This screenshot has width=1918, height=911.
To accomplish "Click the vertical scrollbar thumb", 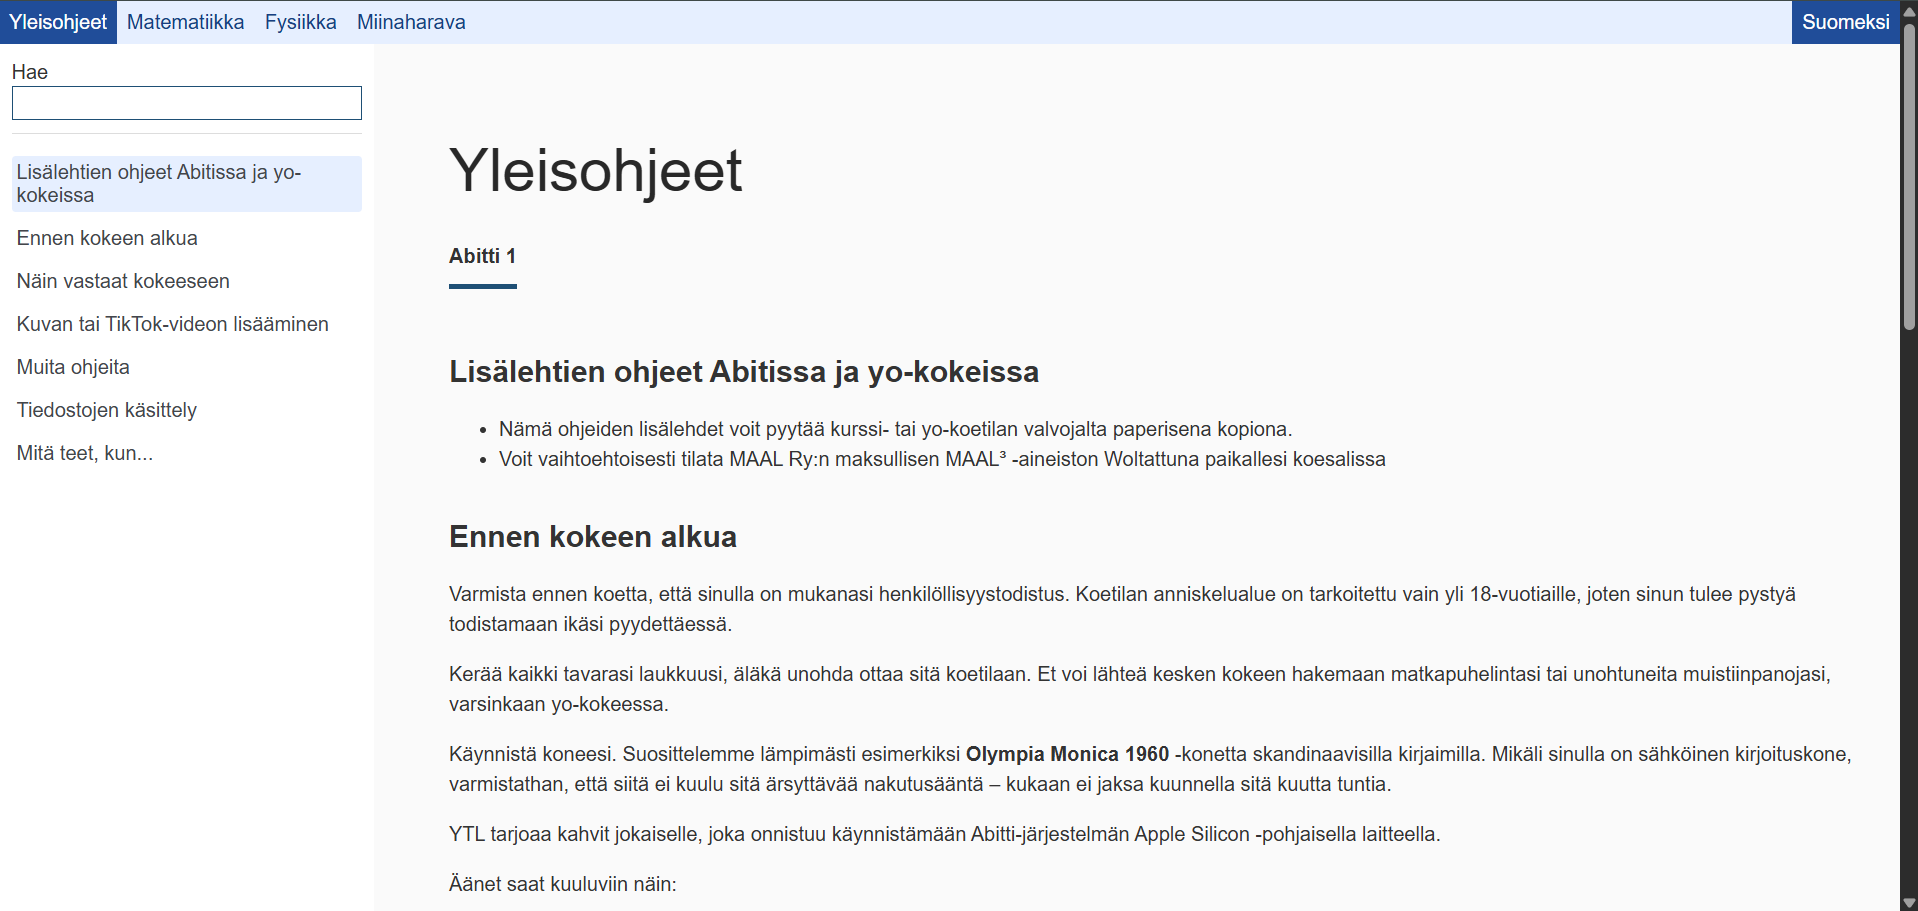I will coord(1909,175).
